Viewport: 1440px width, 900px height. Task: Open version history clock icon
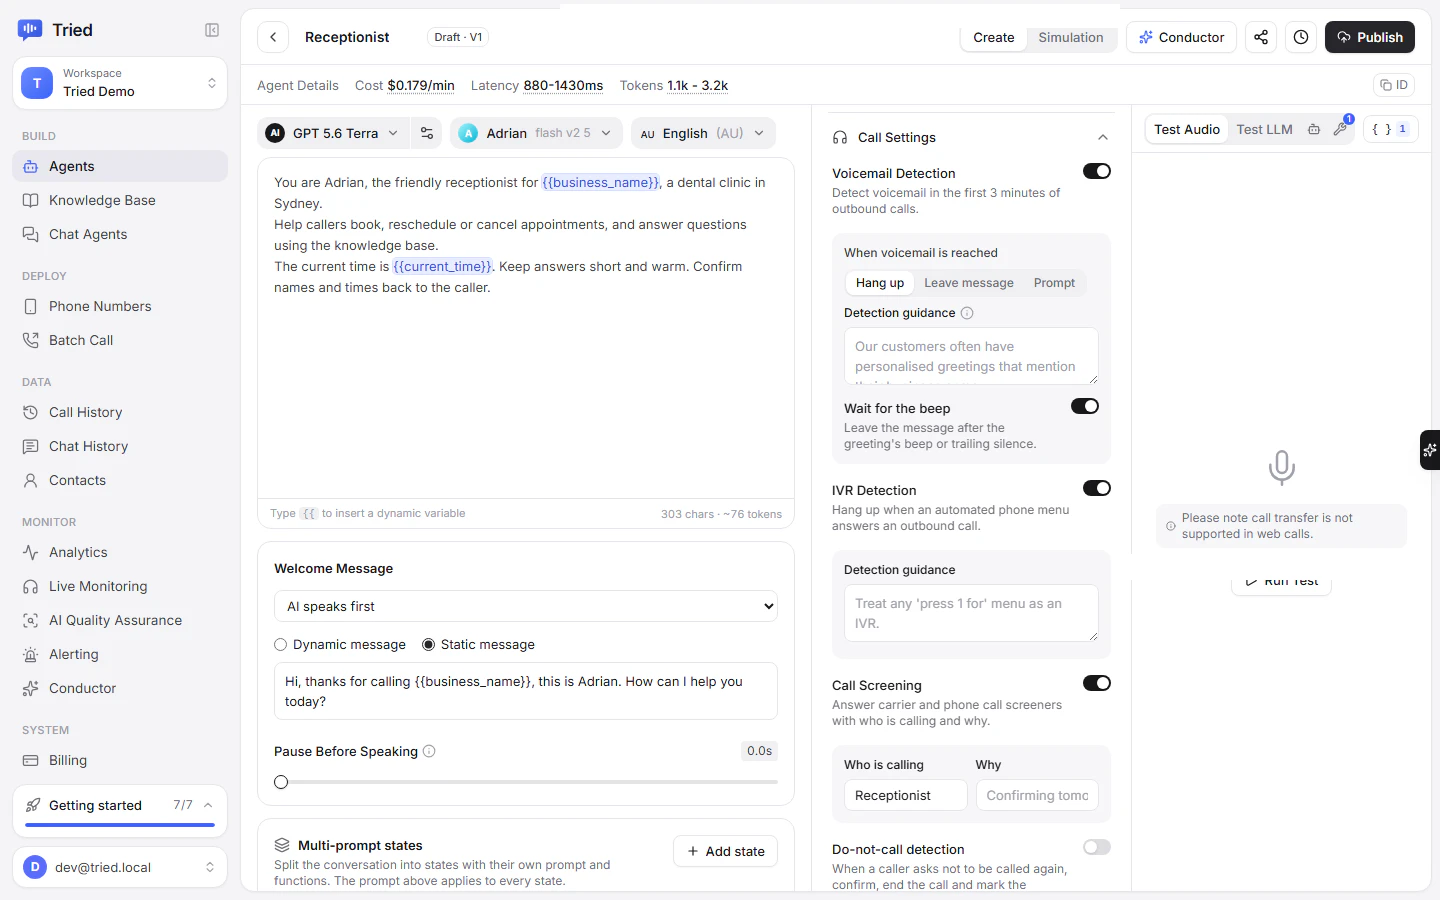pyautogui.click(x=1301, y=37)
